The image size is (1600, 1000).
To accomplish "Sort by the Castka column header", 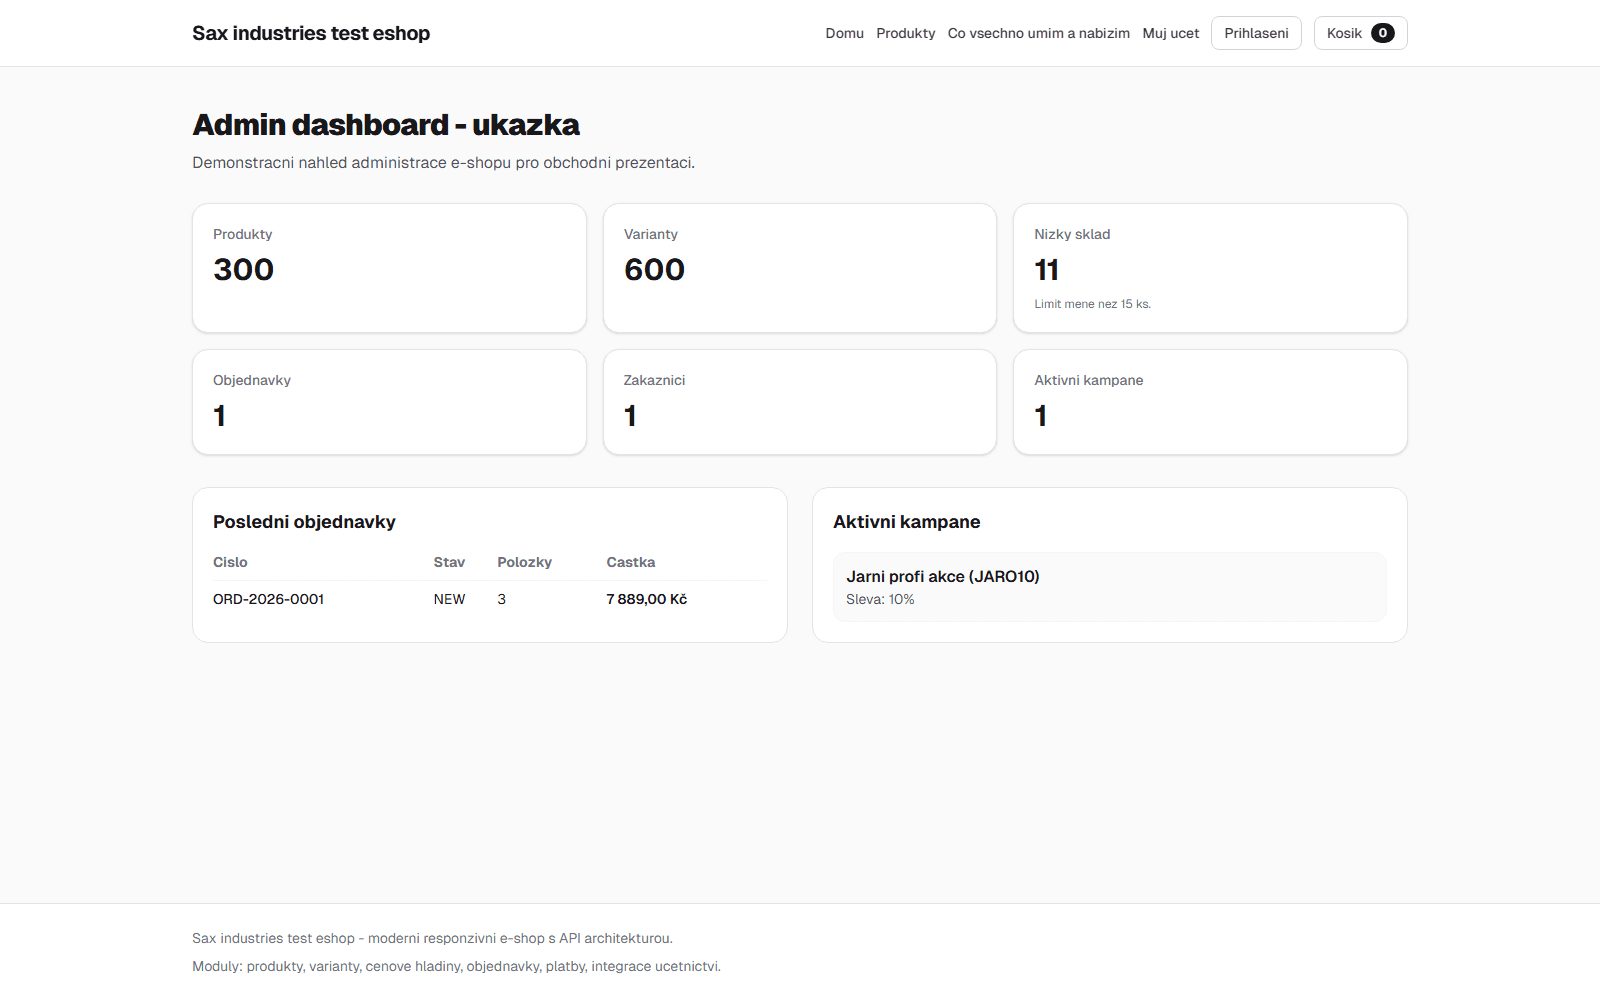I will point(630,562).
